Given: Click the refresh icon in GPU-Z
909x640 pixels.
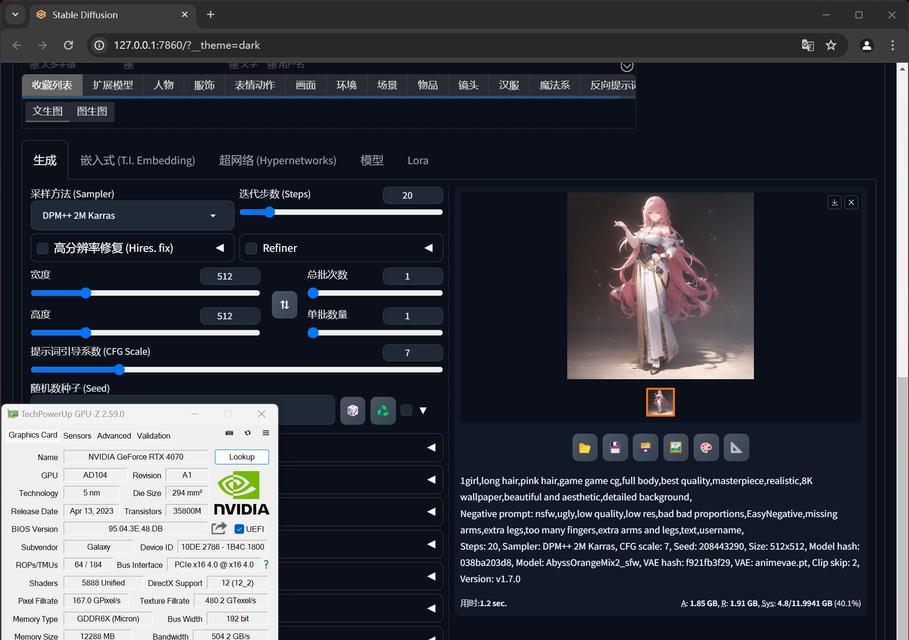Looking at the screenshot, I should [248, 433].
